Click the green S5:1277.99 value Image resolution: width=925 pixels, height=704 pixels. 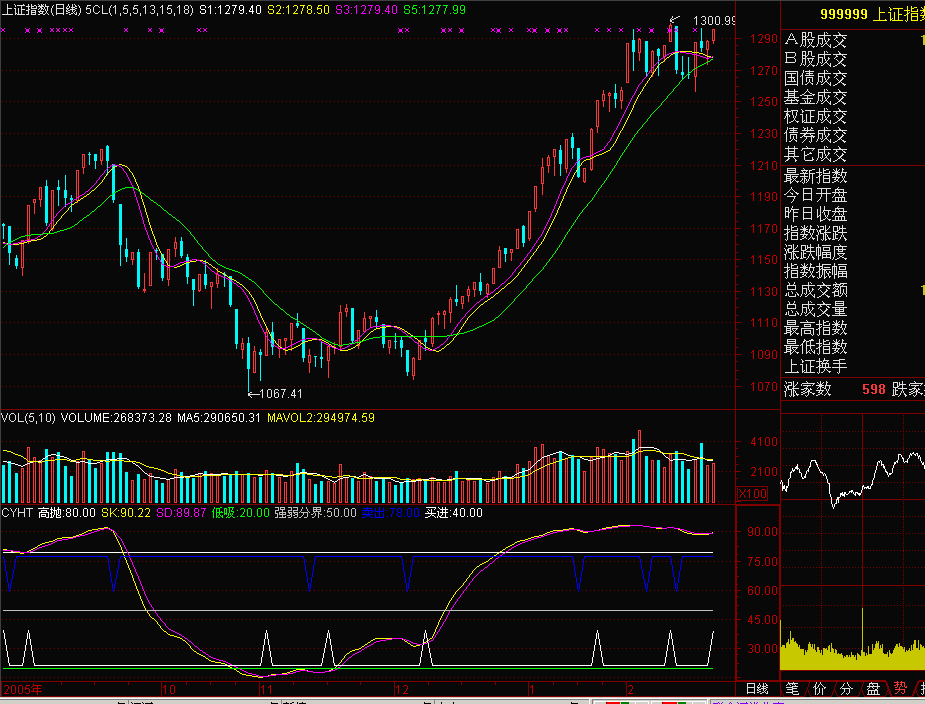434,10
